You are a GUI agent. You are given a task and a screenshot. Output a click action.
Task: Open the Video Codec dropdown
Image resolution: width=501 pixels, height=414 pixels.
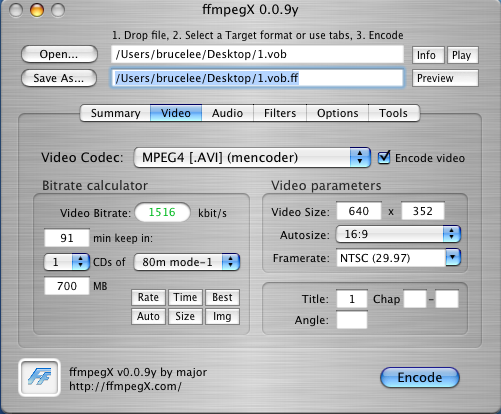click(252, 157)
